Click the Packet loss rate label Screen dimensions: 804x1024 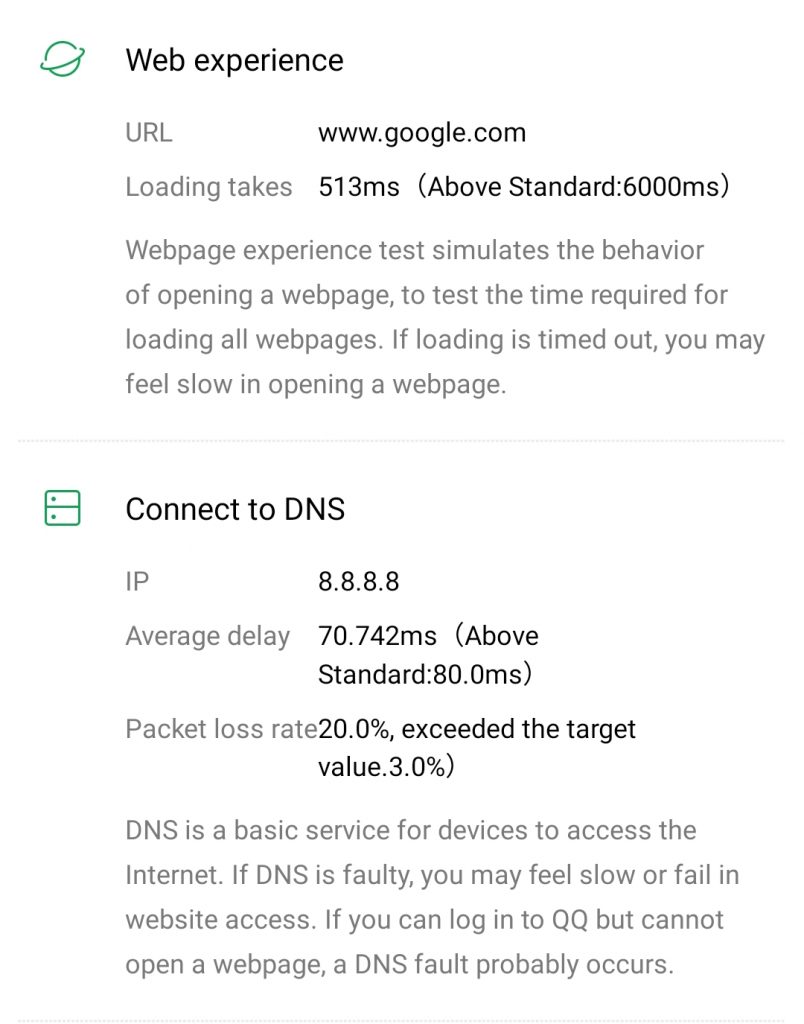point(221,729)
